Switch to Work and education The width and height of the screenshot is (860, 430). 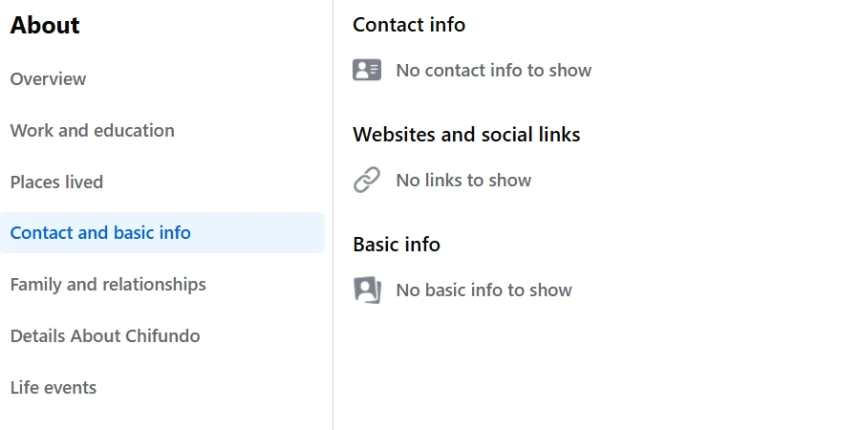tap(92, 130)
